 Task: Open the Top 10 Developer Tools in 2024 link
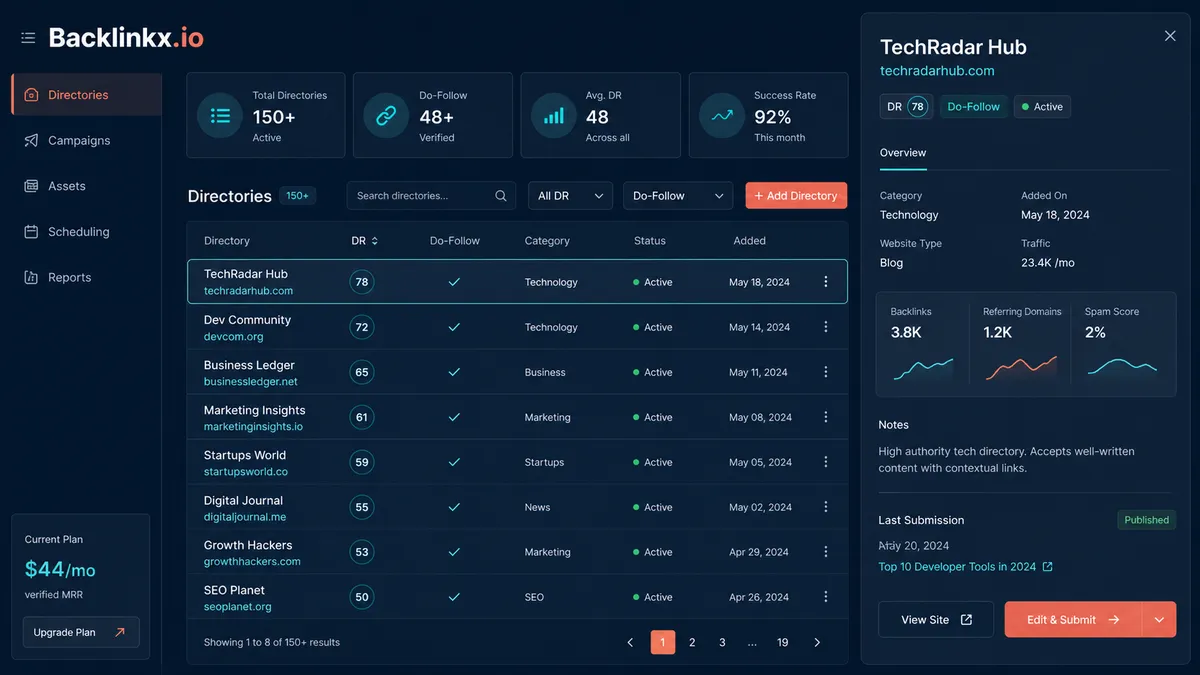[965, 567]
